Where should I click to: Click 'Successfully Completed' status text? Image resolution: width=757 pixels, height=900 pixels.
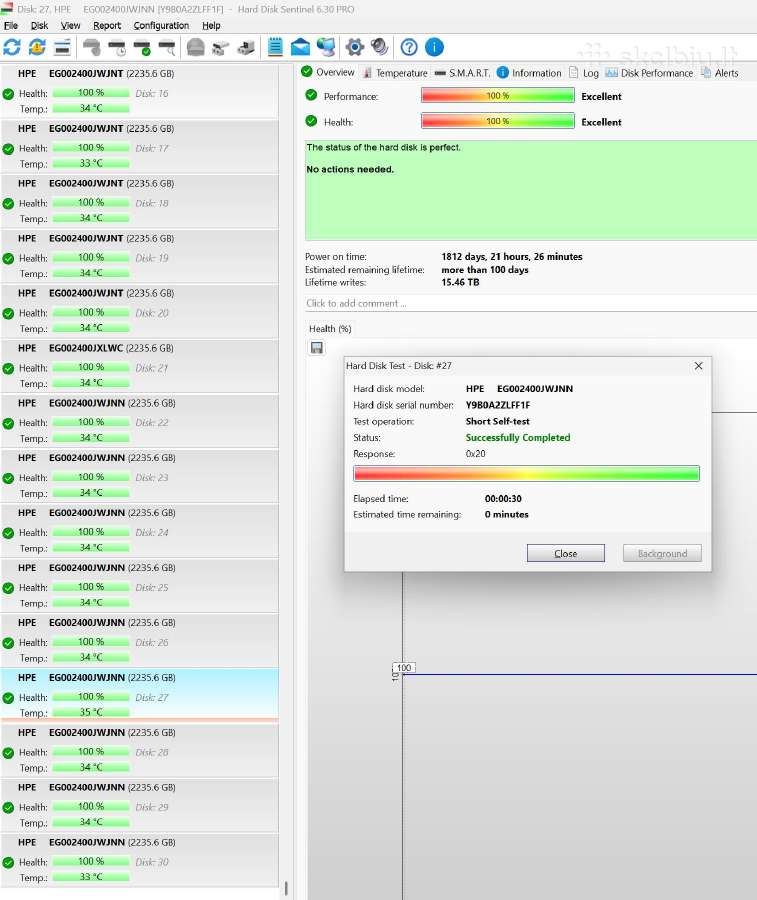(x=518, y=437)
